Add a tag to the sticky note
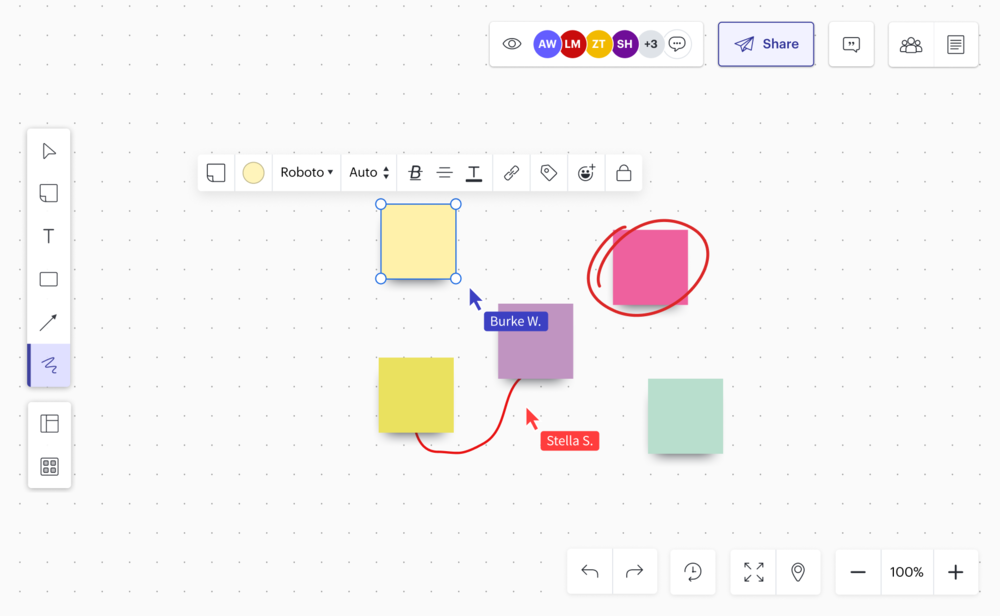Image resolution: width=1000 pixels, height=616 pixels. (548, 173)
